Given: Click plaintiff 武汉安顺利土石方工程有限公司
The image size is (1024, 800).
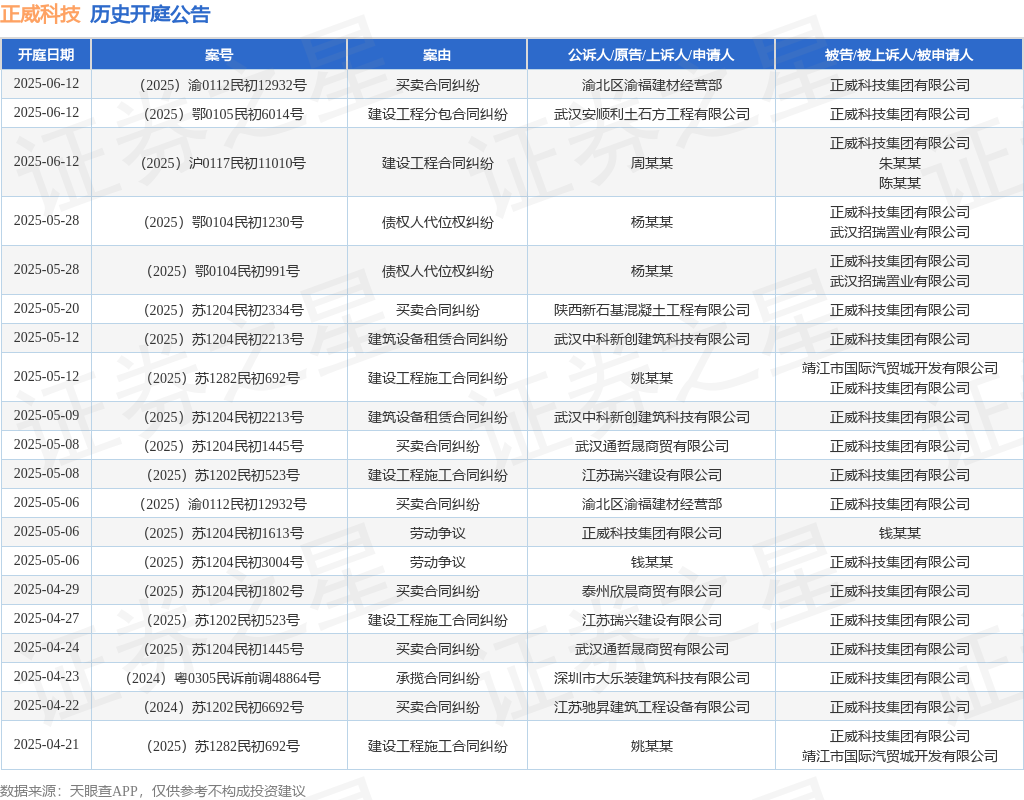Looking at the screenshot, I should (x=652, y=114).
